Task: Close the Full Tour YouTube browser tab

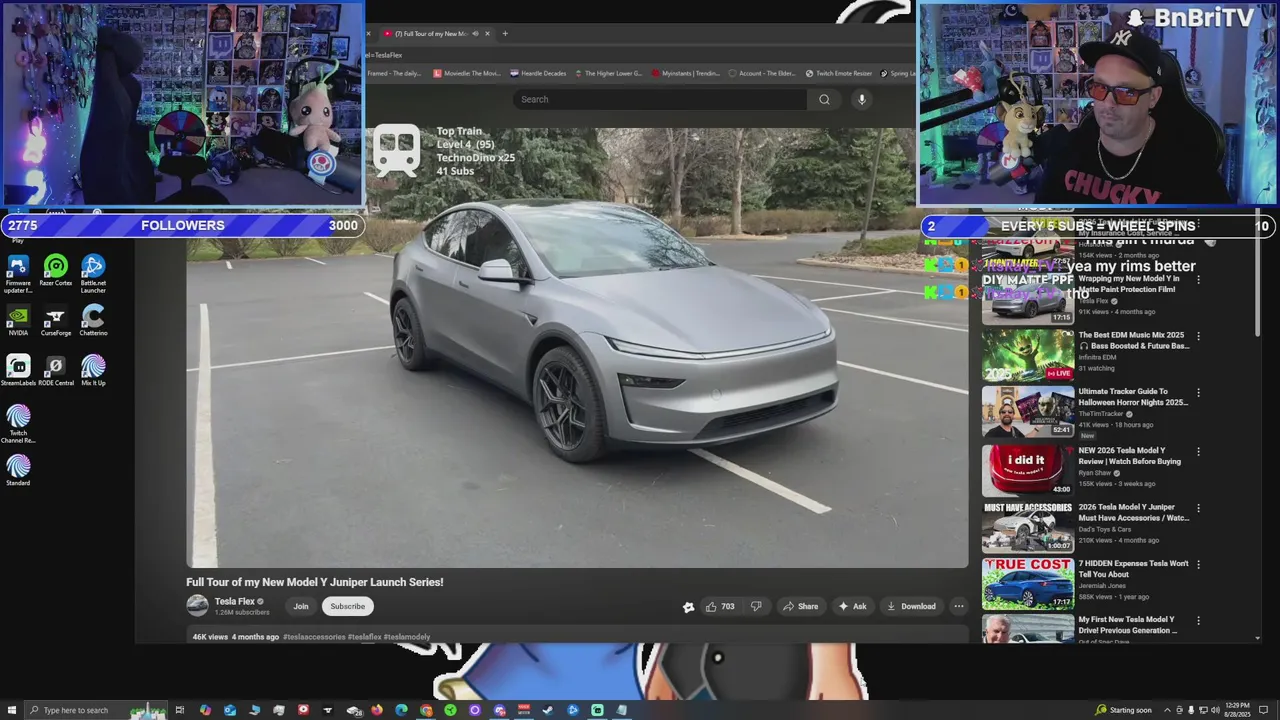Action: tap(487, 34)
